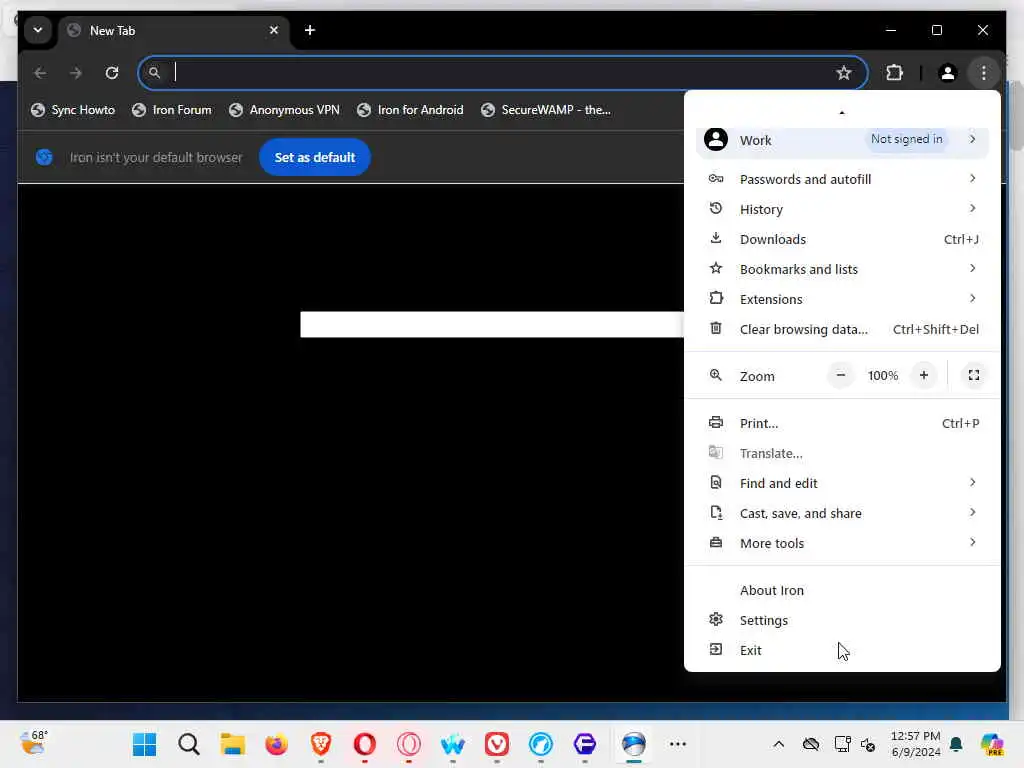Open the Anonymous VPN bookmark
1024x768 pixels.
pyautogui.click(x=284, y=110)
